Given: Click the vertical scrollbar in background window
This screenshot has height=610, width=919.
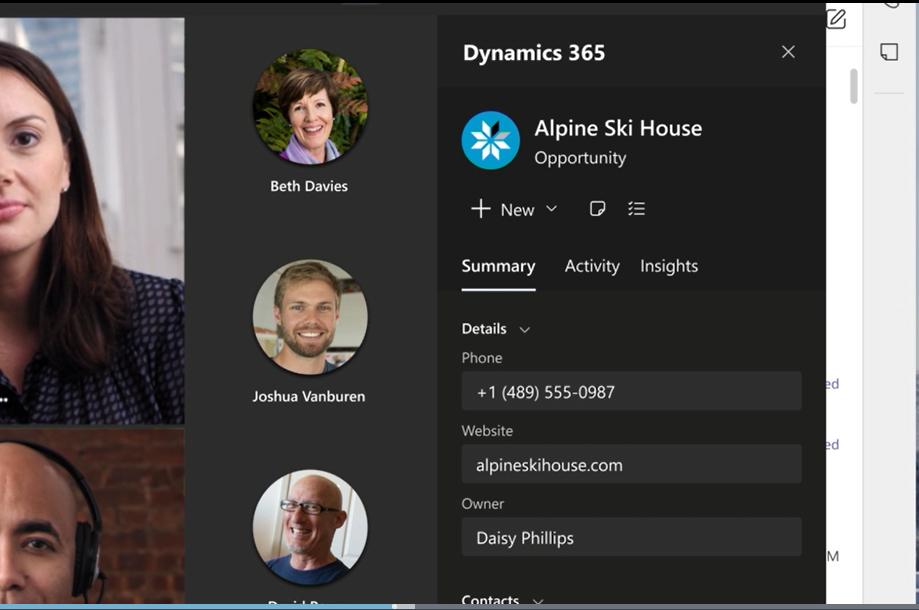Looking at the screenshot, I should click(x=854, y=86).
